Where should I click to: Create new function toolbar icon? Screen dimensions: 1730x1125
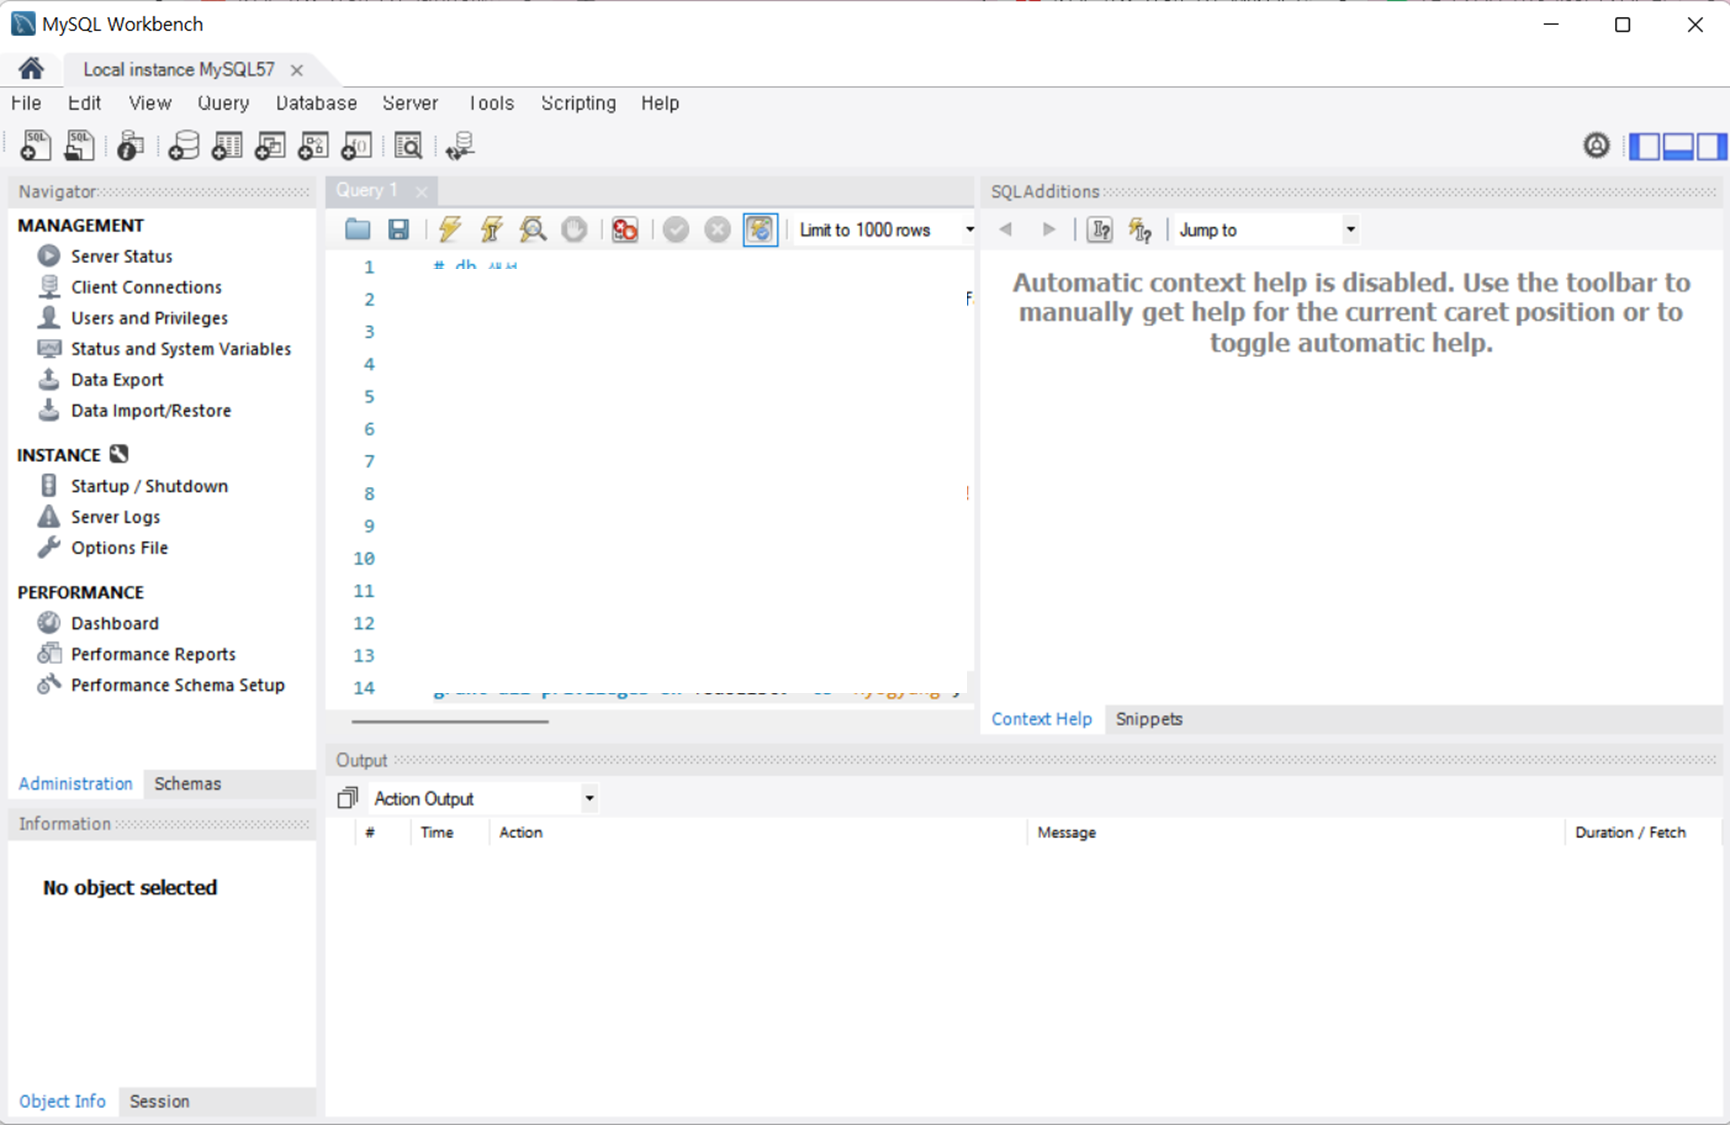click(357, 146)
